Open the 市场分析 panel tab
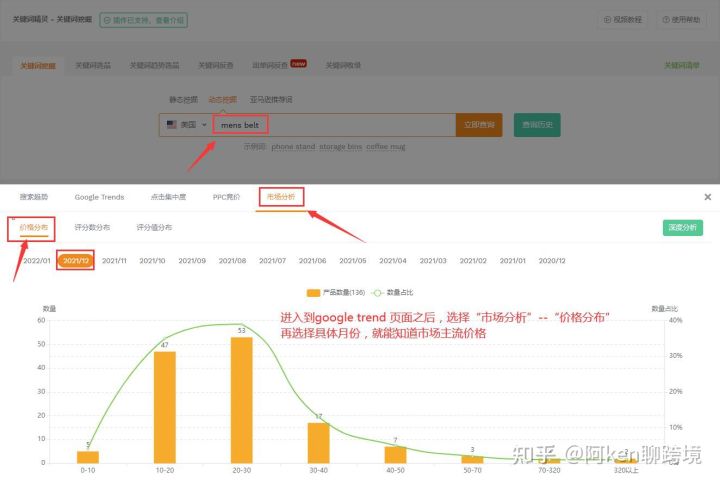The image size is (720, 484). pos(281,197)
